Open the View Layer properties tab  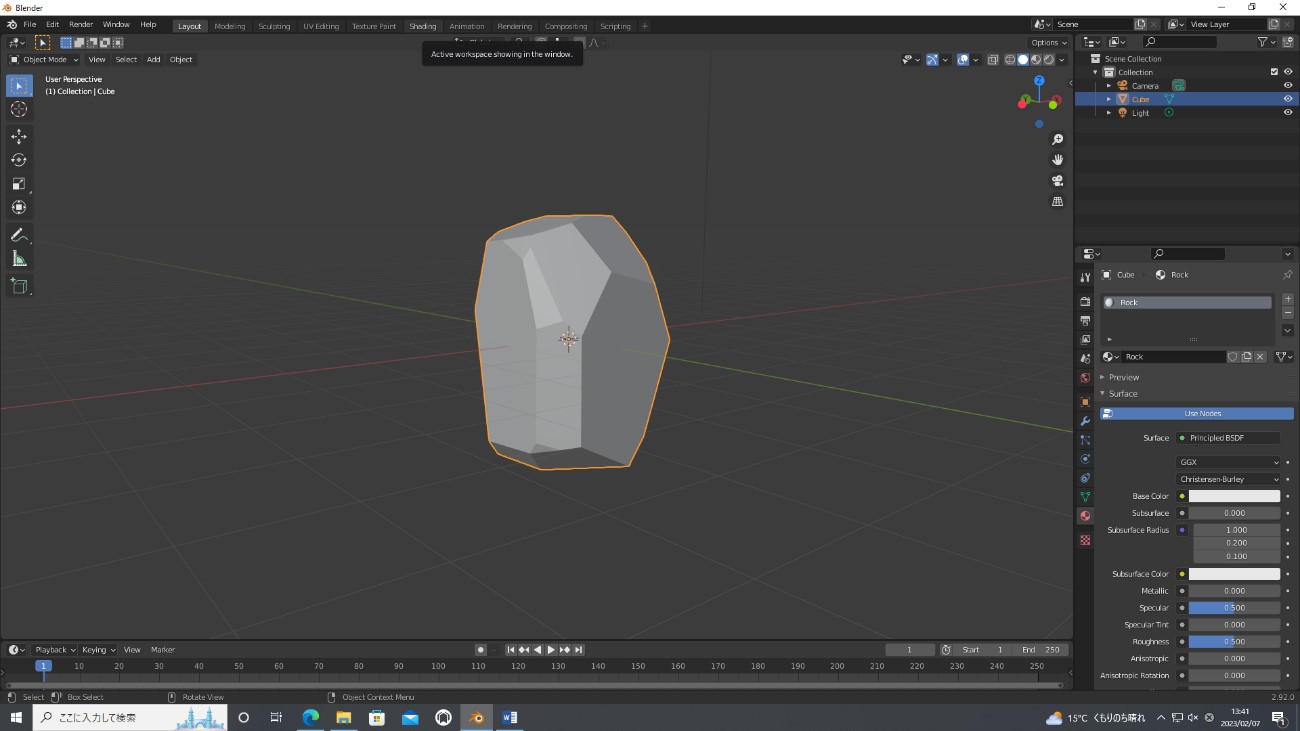pyautogui.click(x=1085, y=340)
